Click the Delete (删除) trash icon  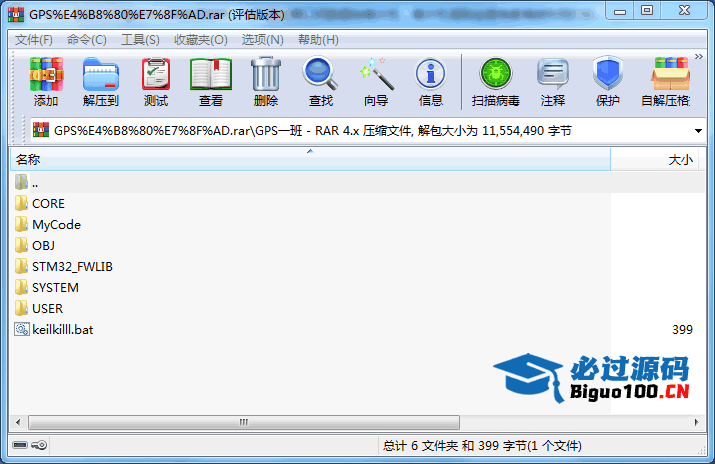pos(266,74)
